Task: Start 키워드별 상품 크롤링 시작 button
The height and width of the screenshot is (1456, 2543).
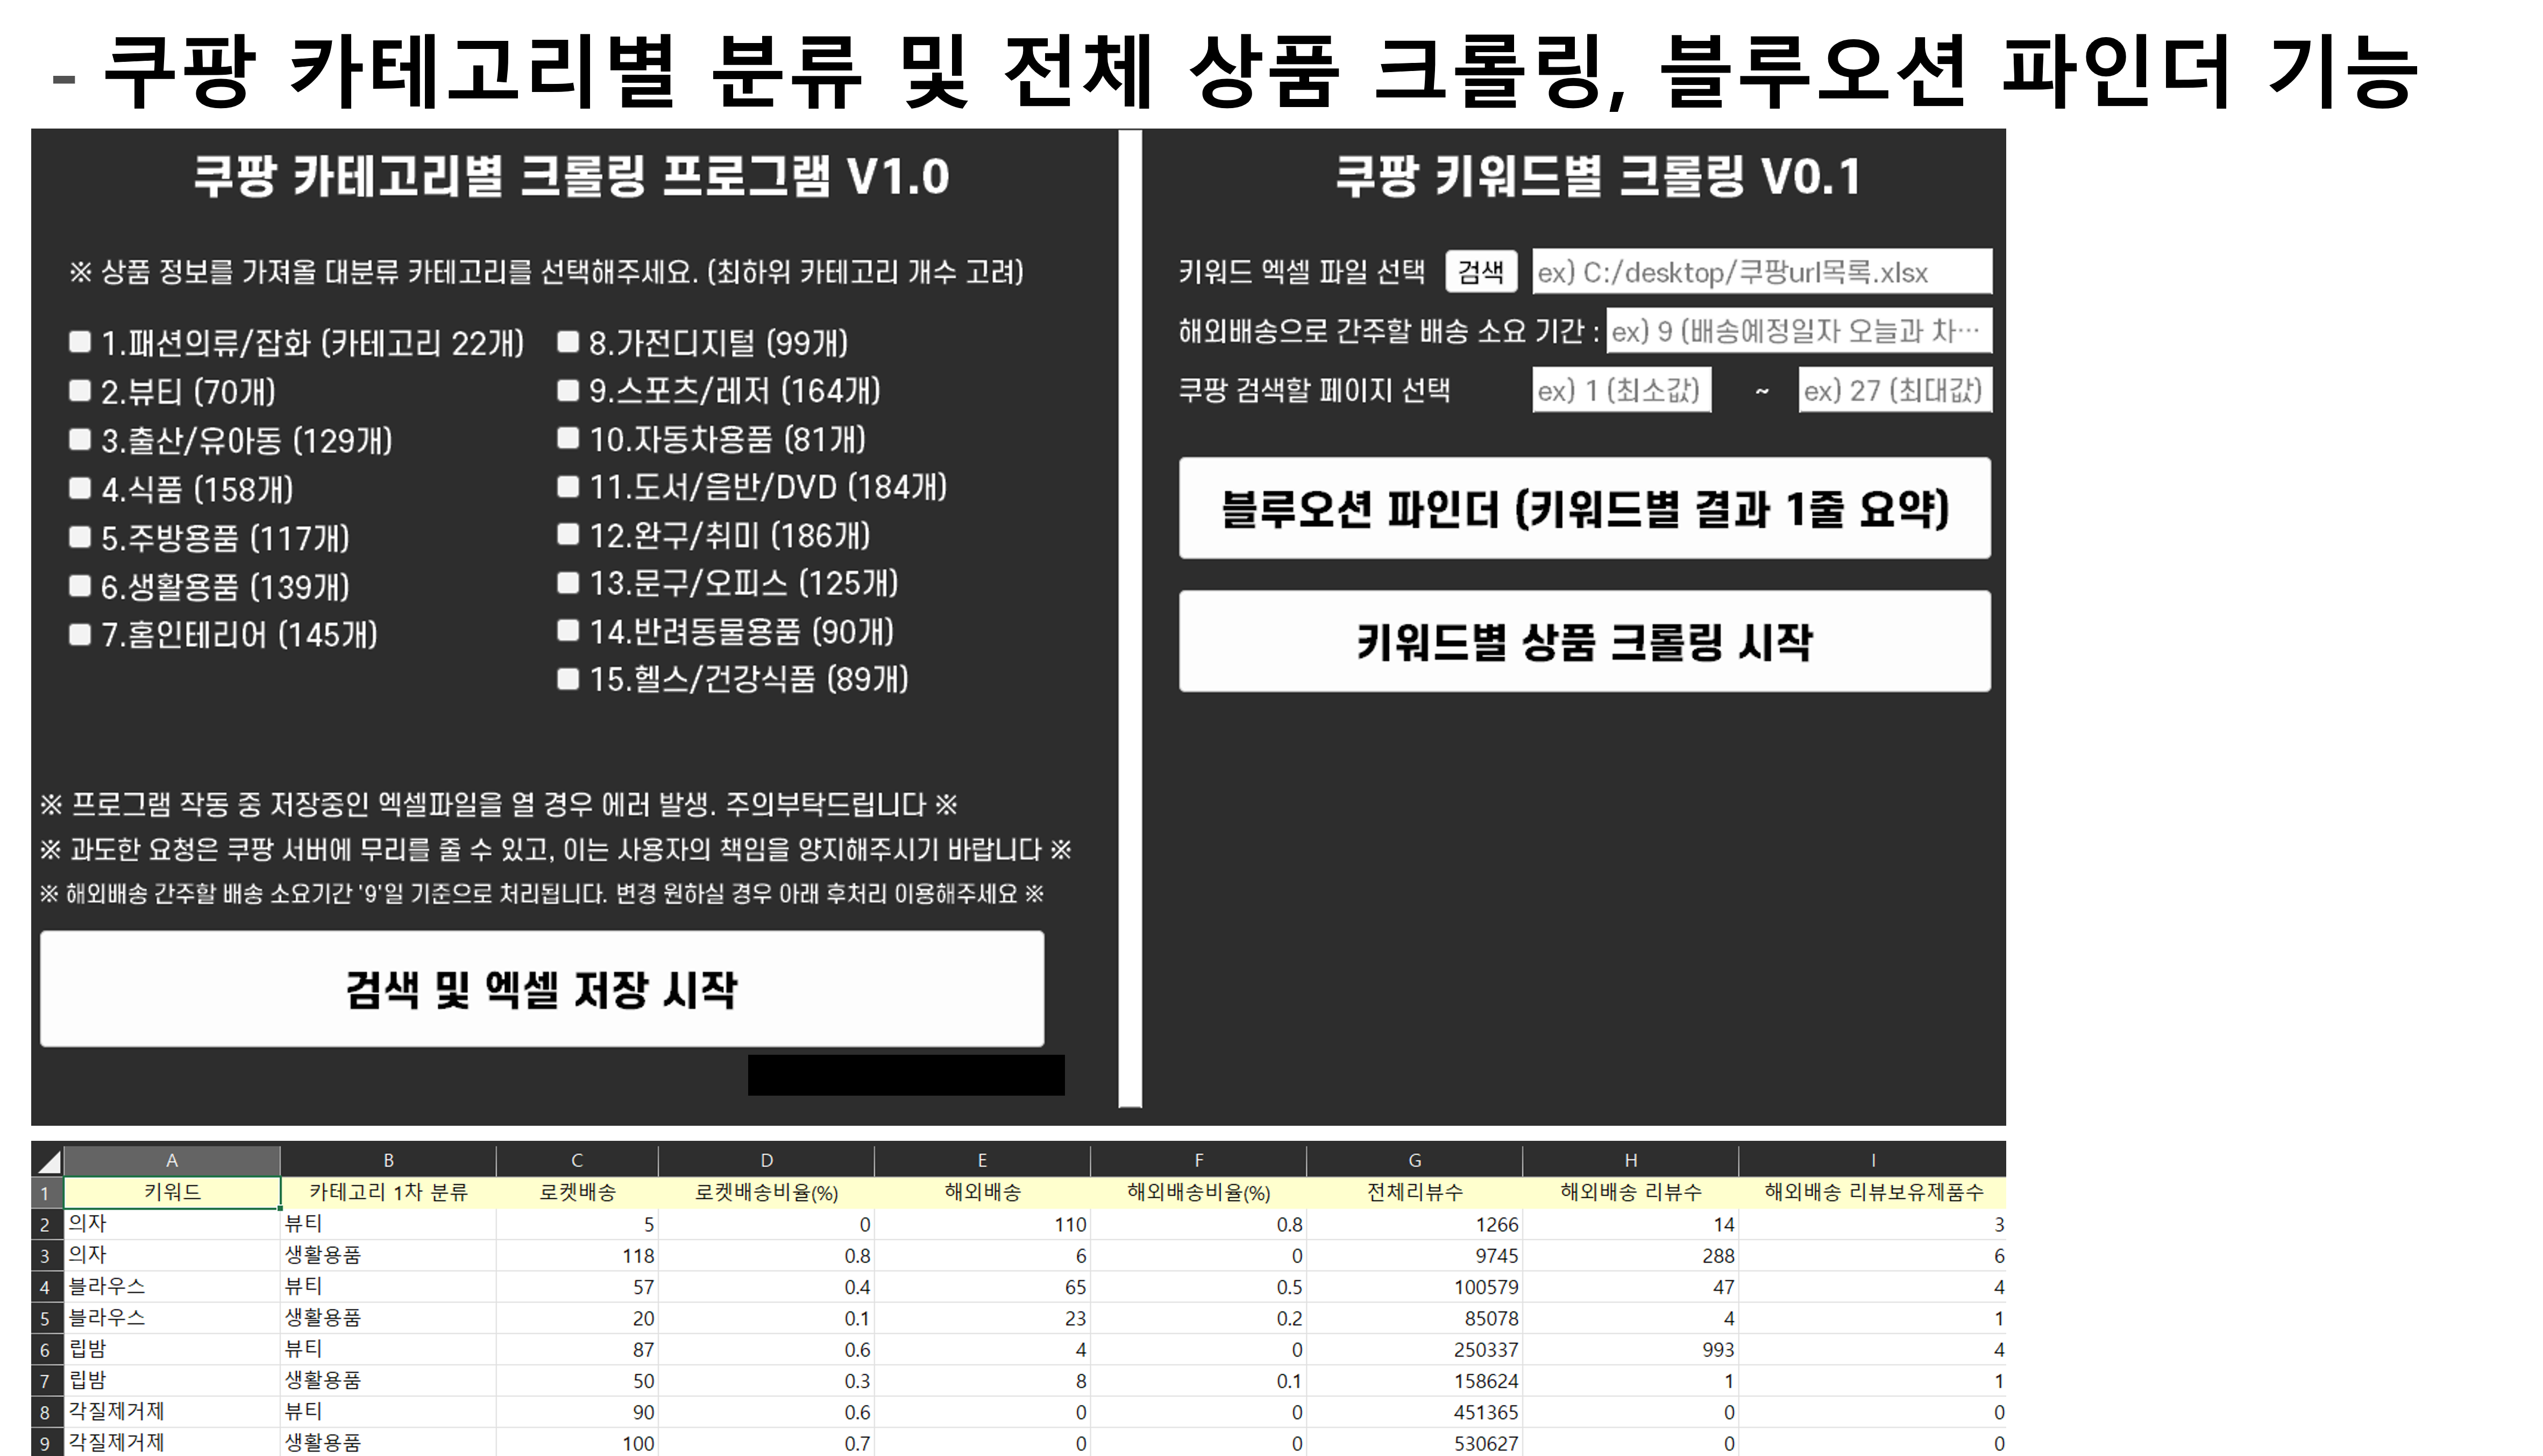Action: 1584,641
